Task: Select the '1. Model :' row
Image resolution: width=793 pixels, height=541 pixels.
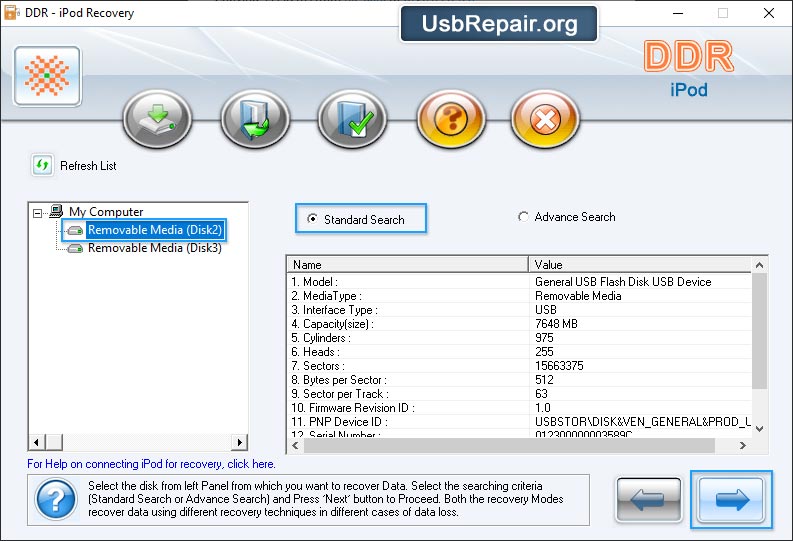Action: coord(519,282)
